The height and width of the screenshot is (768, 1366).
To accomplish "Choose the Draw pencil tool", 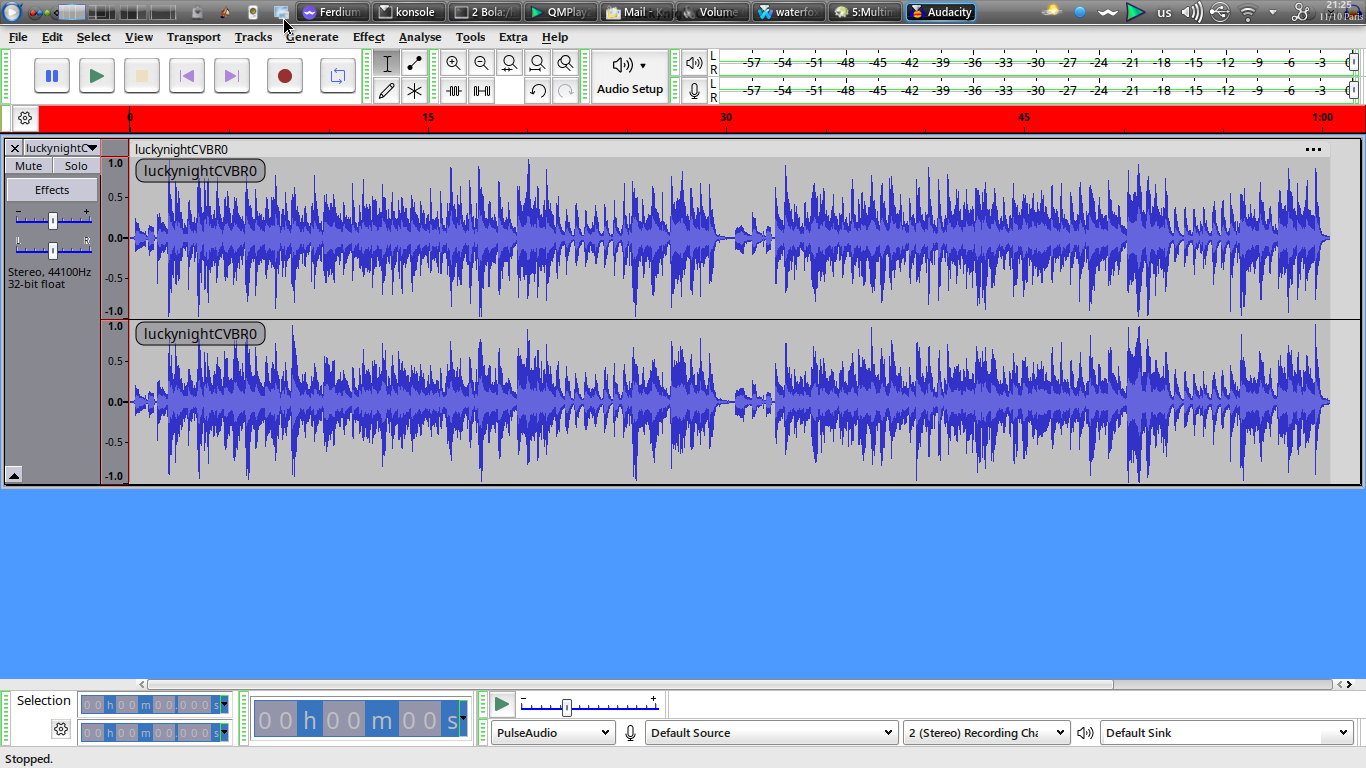I will click(x=387, y=91).
